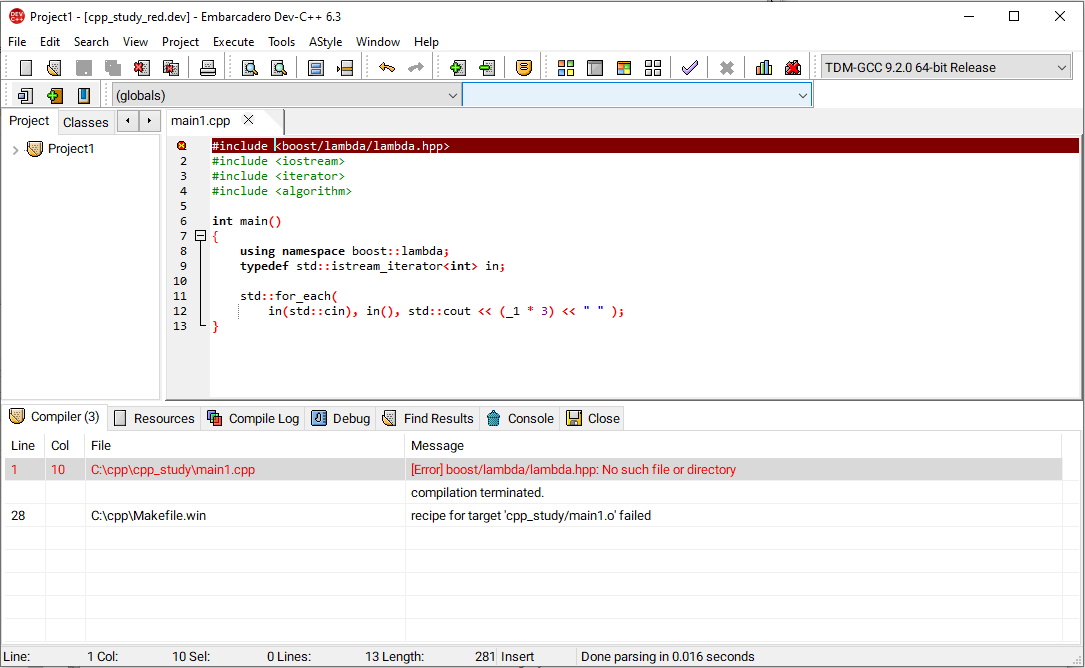Collapse the main() code fold at line 7

point(201,236)
